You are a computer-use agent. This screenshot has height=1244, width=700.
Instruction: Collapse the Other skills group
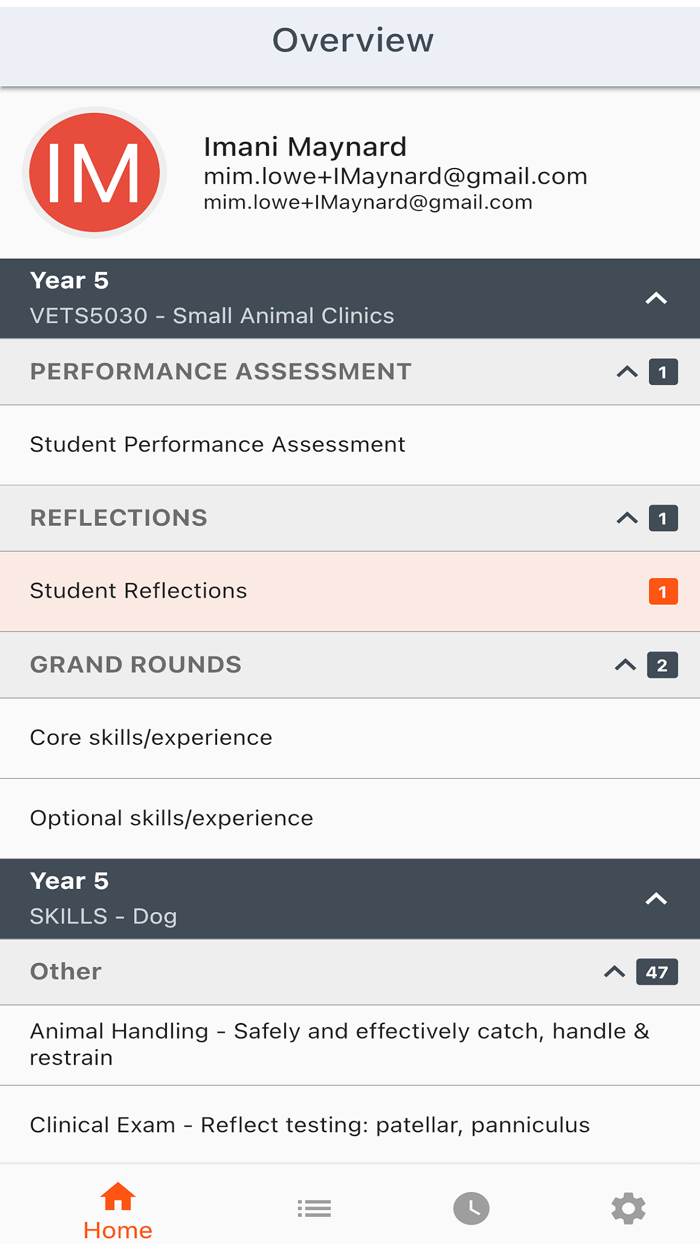614,972
